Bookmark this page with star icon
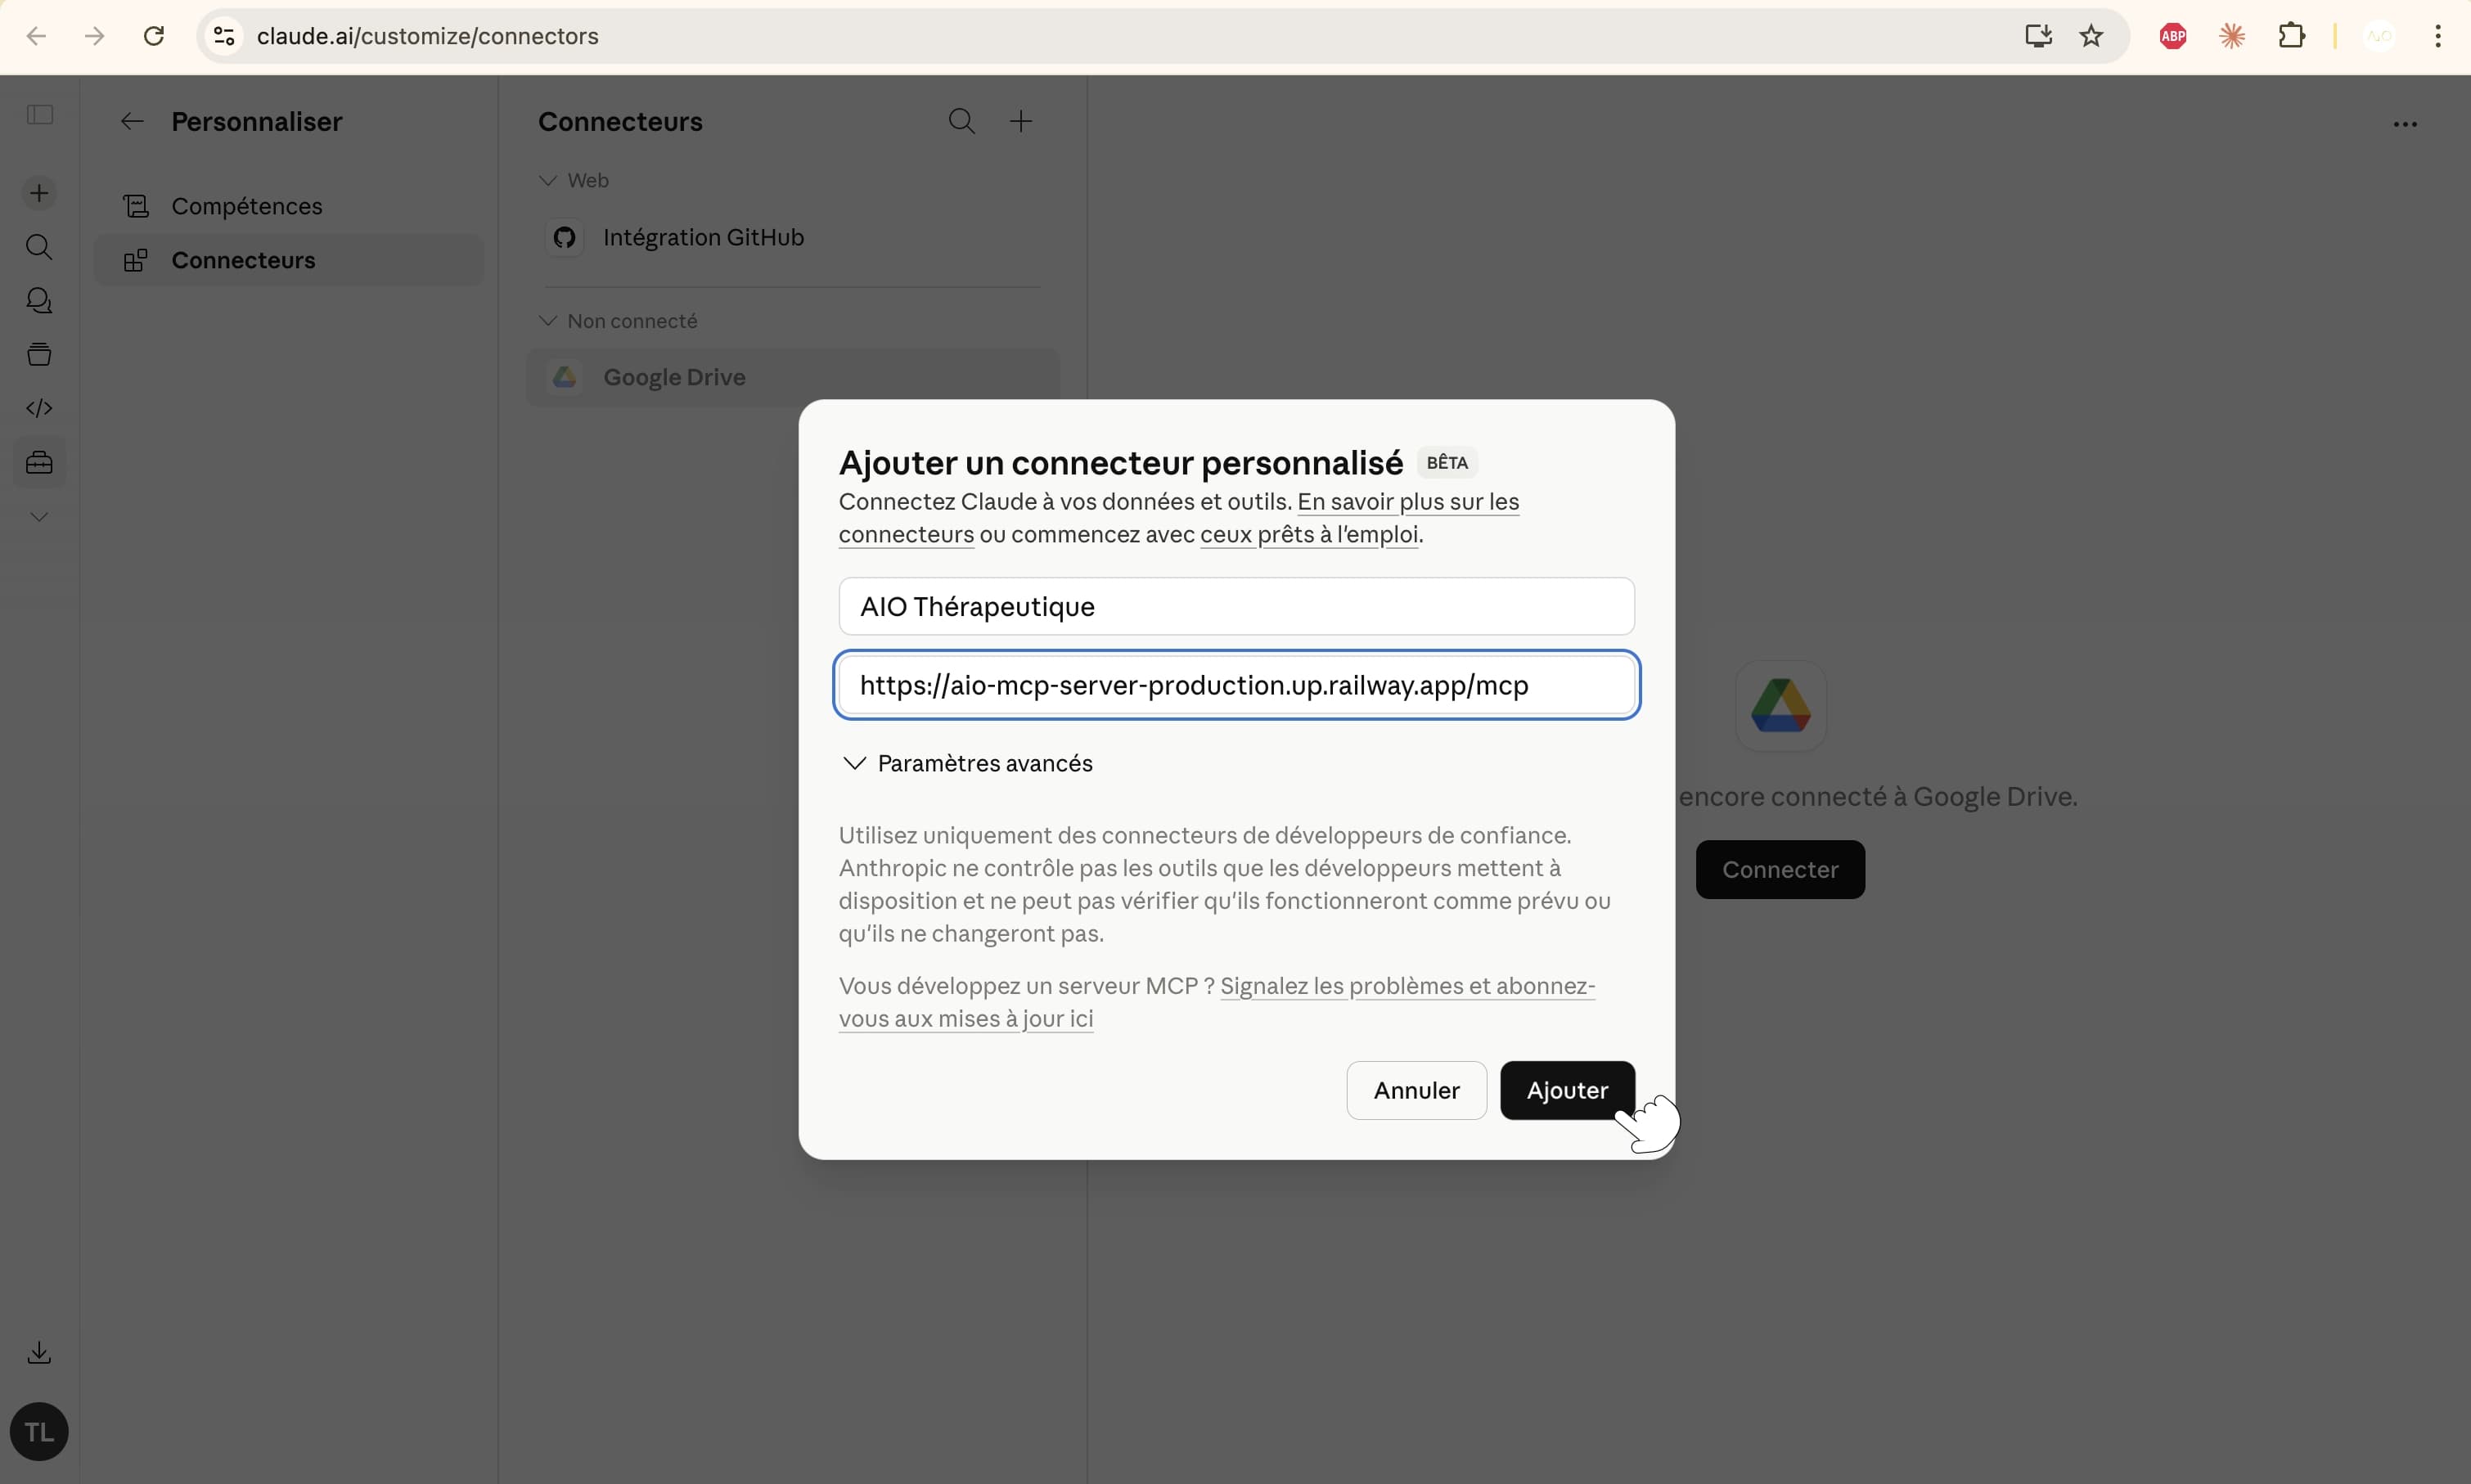Screen dimensions: 2471x1484 (2091, 36)
